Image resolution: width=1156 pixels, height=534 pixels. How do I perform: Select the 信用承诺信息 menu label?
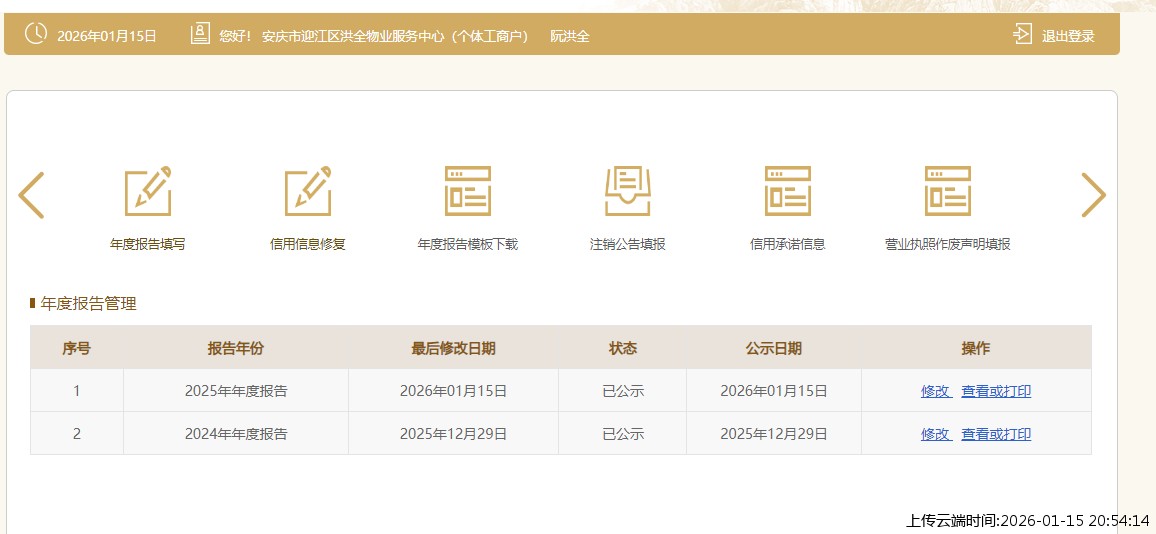coord(787,244)
